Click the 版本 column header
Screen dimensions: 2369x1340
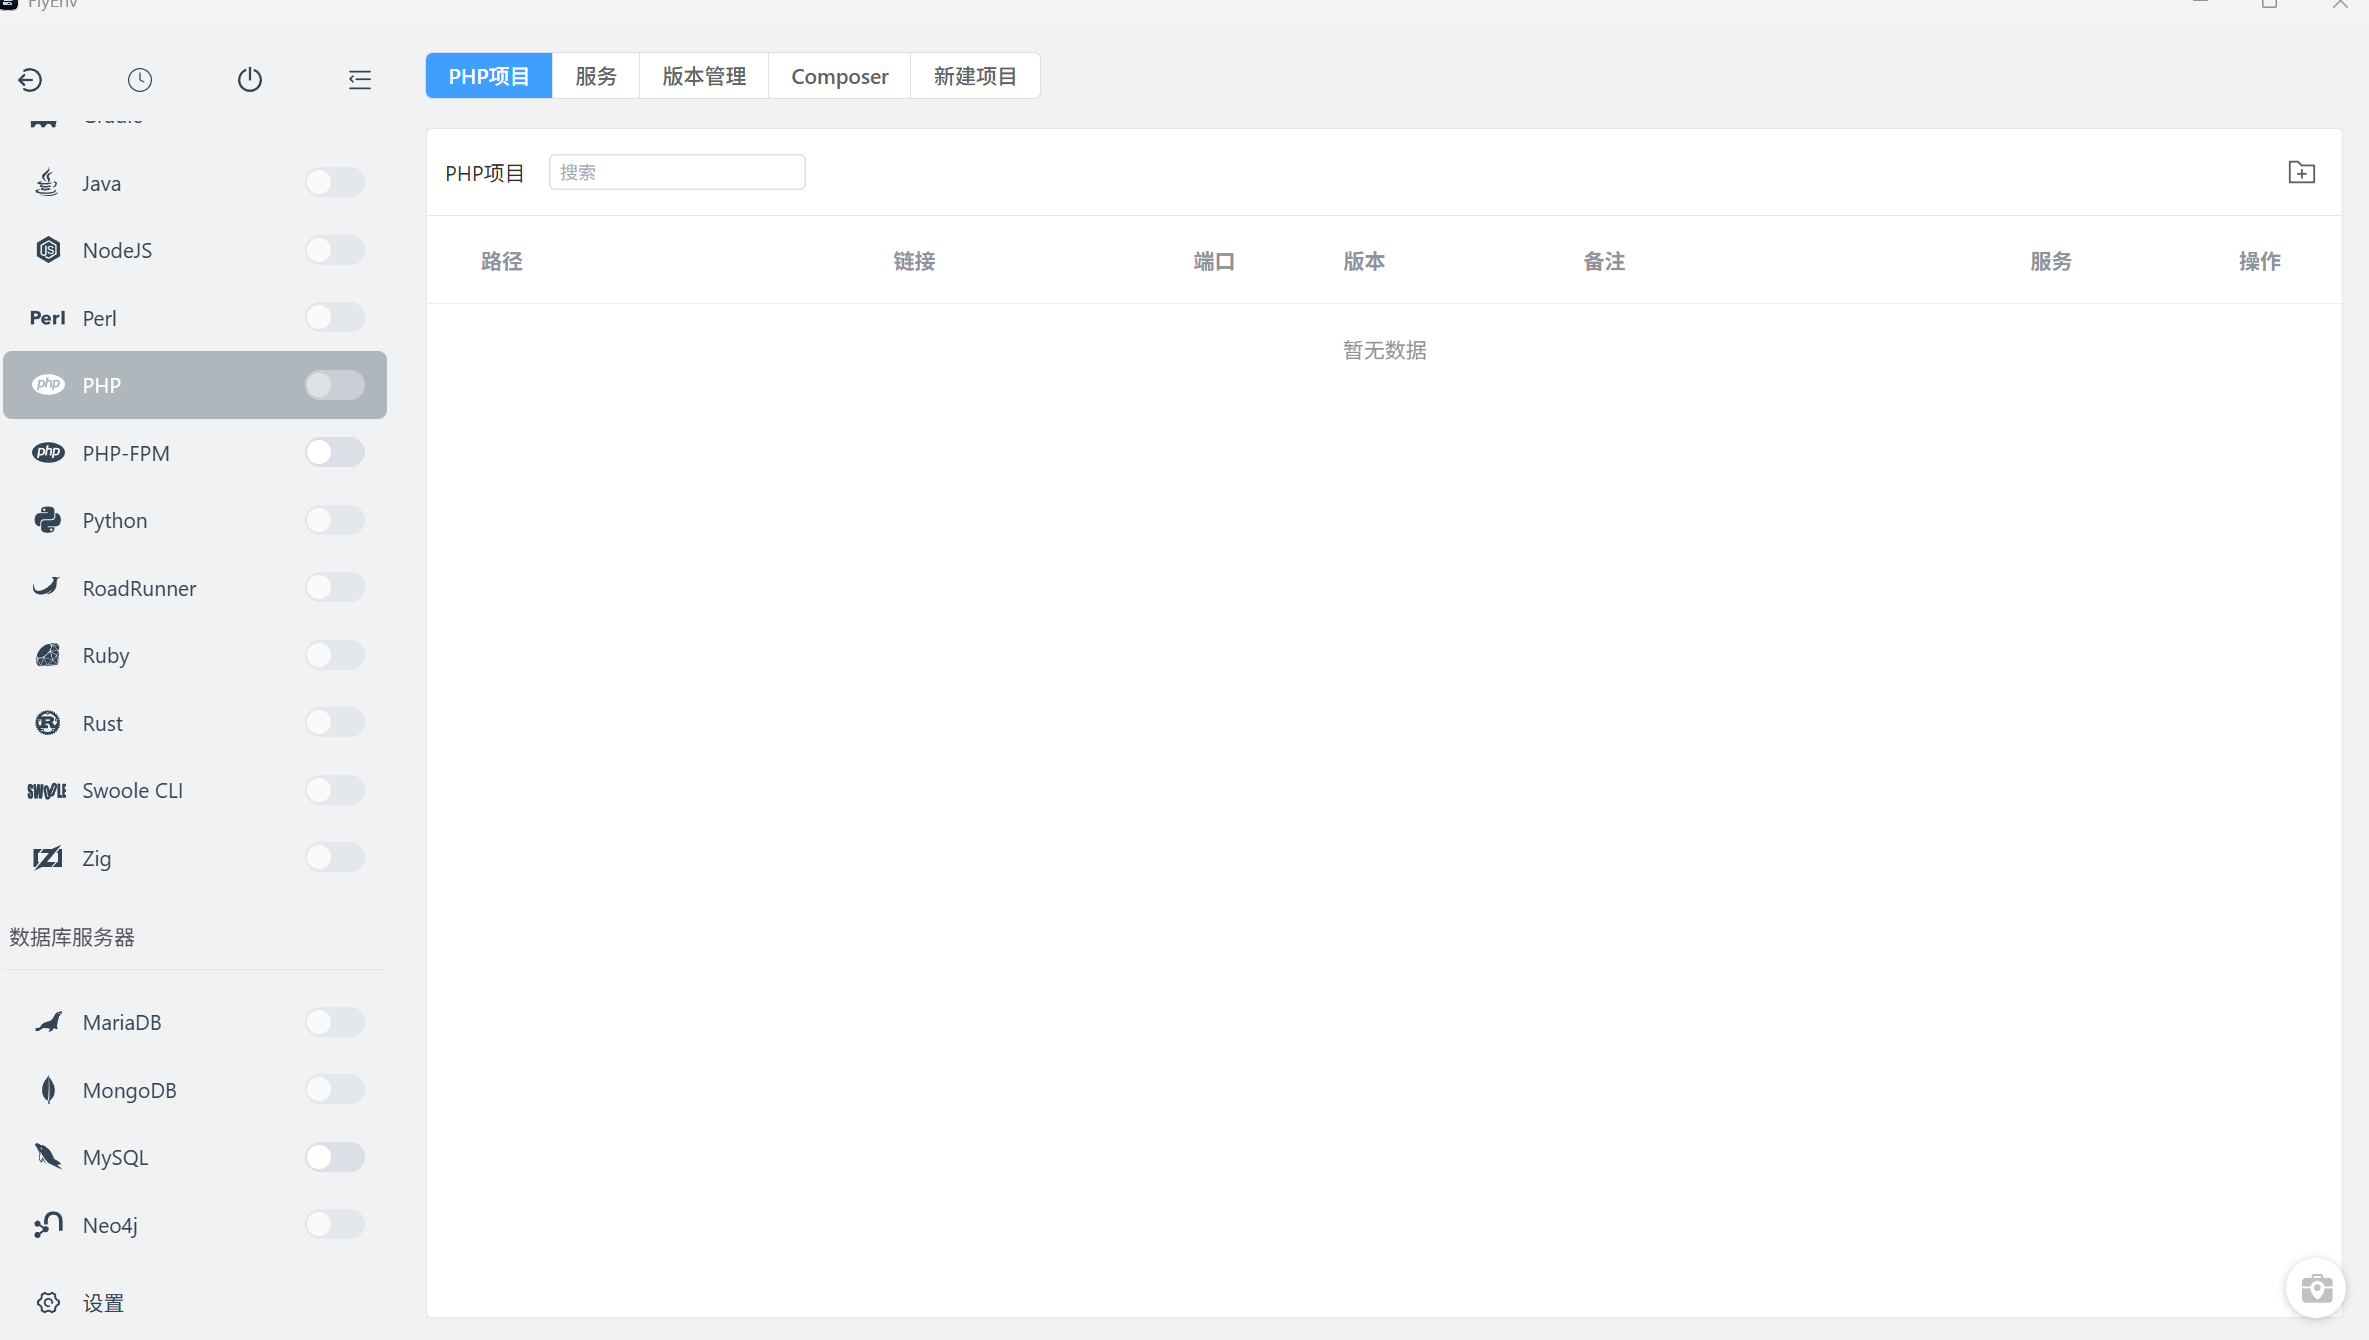[x=1364, y=261]
